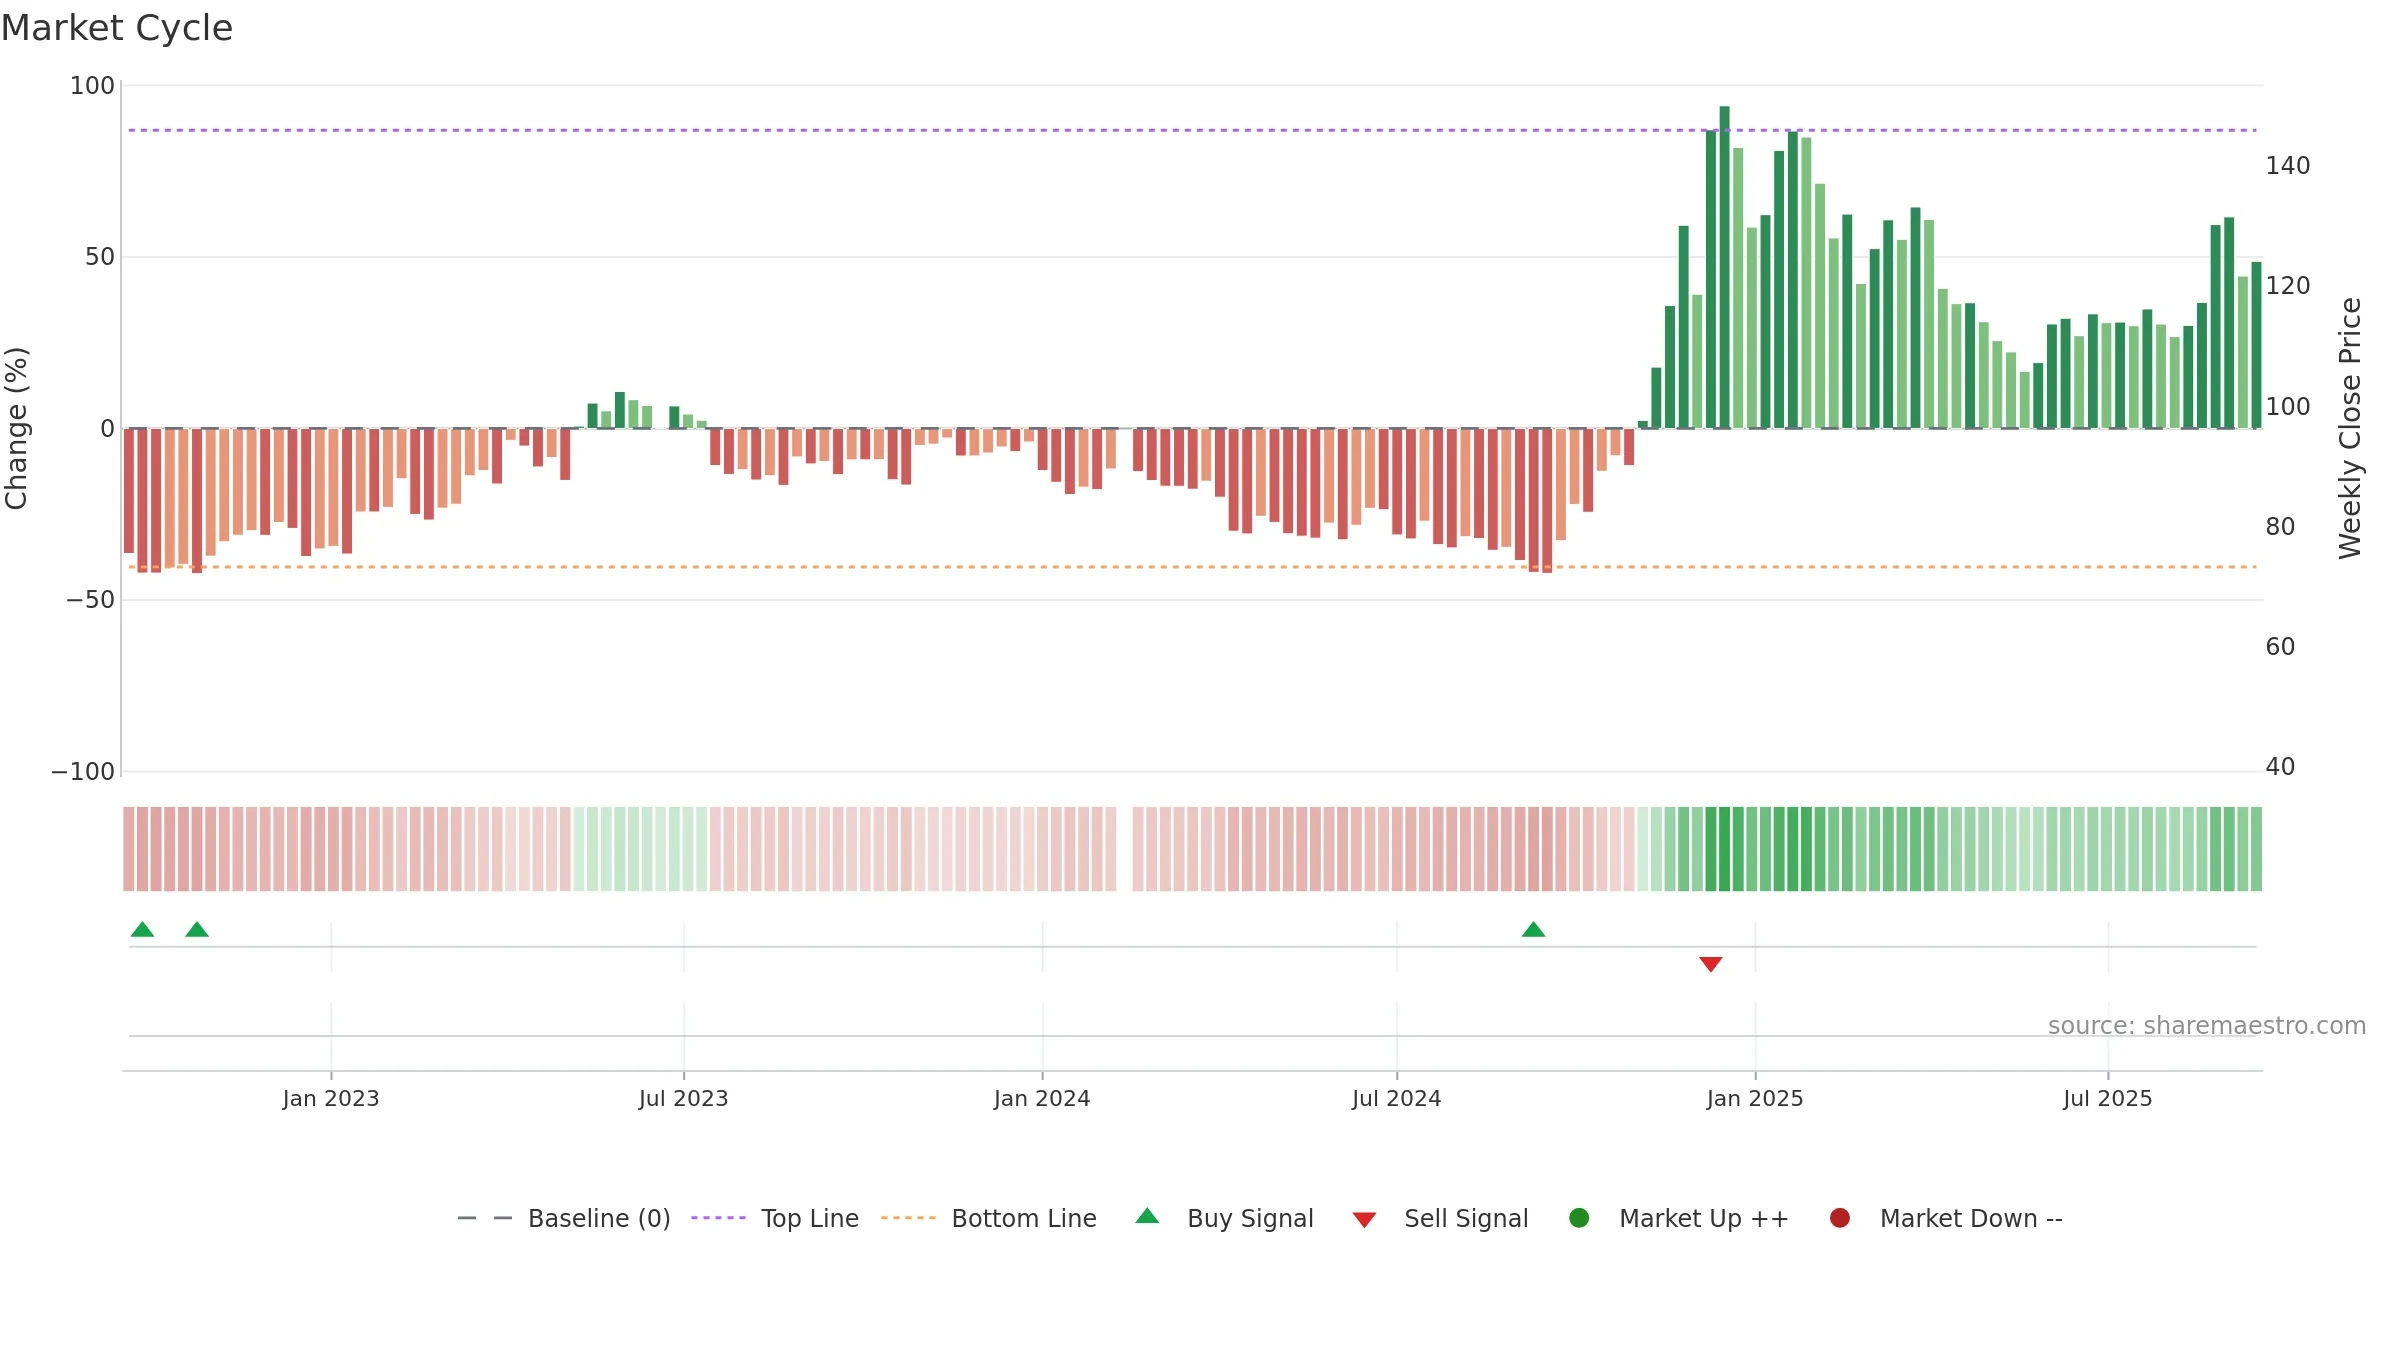Click the 60 tick on the price axis

(x=2280, y=647)
